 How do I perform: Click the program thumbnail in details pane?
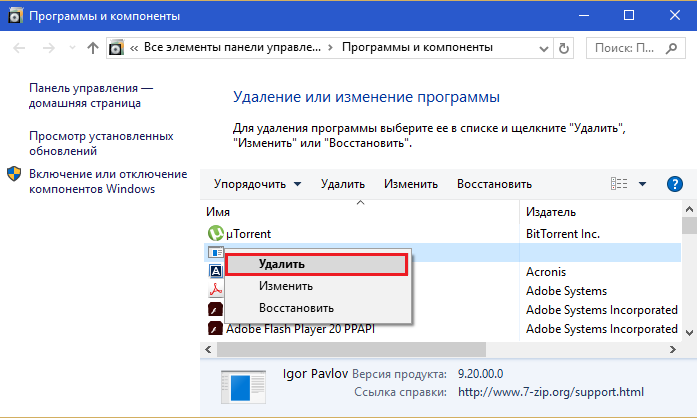[x=244, y=386]
